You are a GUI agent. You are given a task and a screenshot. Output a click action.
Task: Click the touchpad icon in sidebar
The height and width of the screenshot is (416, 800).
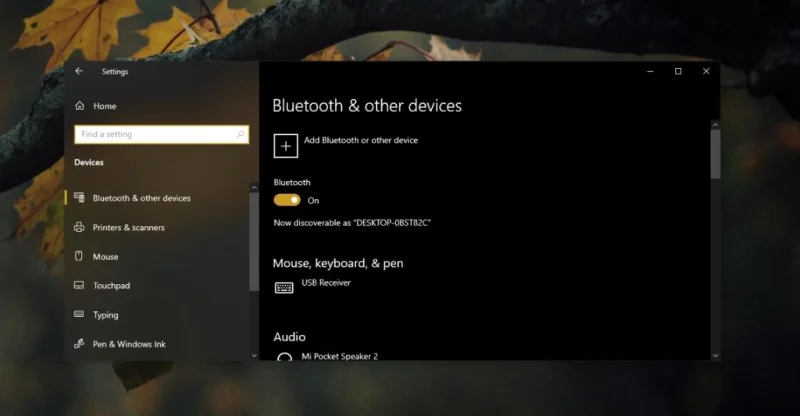click(79, 285)
